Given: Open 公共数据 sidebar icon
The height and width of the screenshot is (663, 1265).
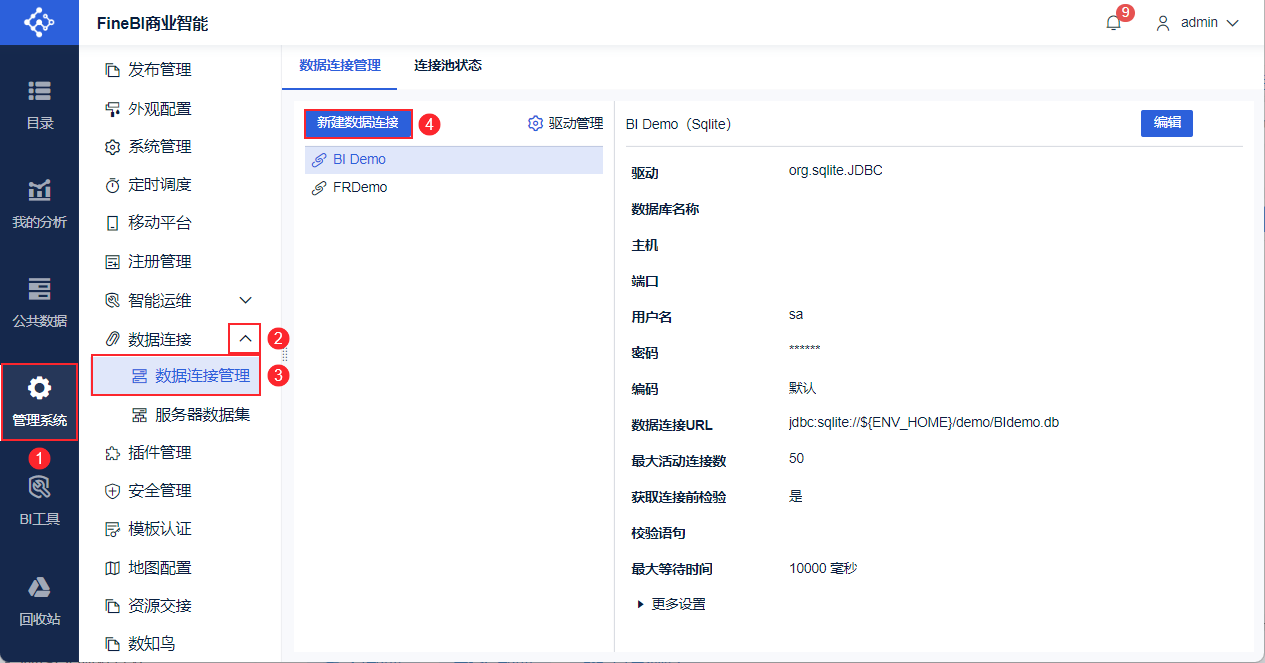Looking at the screenshot, I should 39,289.
